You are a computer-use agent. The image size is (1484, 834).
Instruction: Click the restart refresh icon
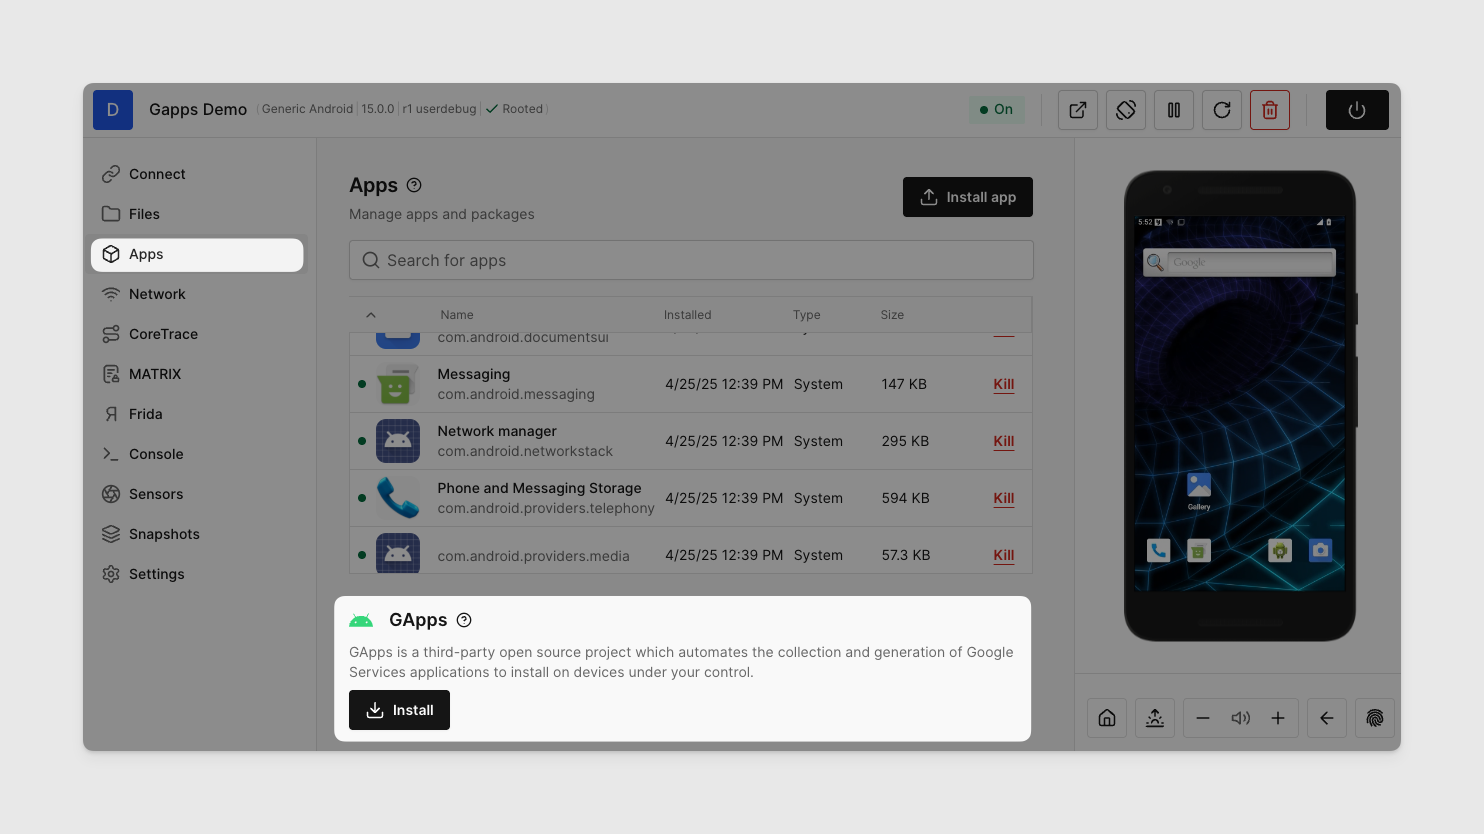1222,110
